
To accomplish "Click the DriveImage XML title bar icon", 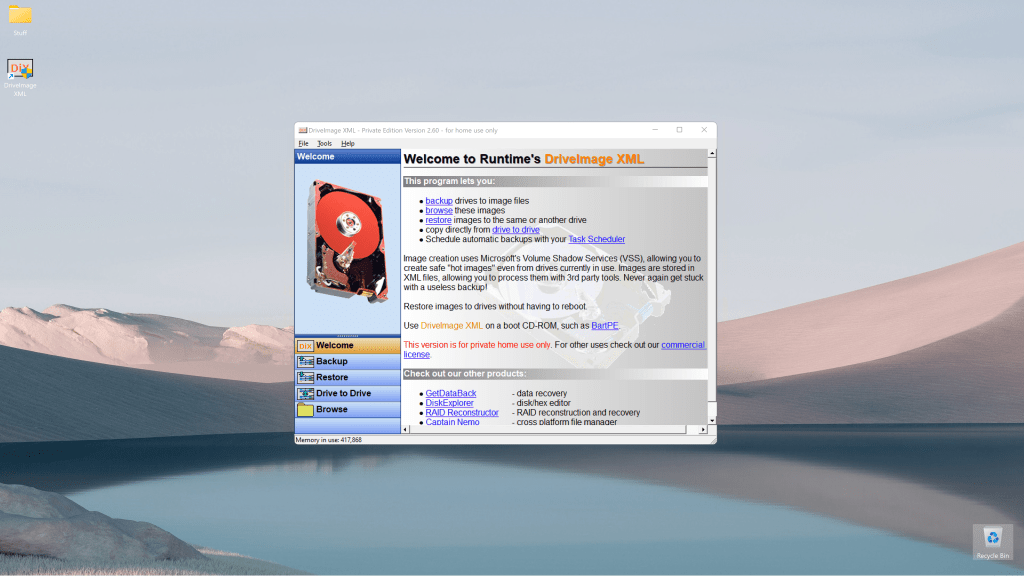I will click(302, 131).
